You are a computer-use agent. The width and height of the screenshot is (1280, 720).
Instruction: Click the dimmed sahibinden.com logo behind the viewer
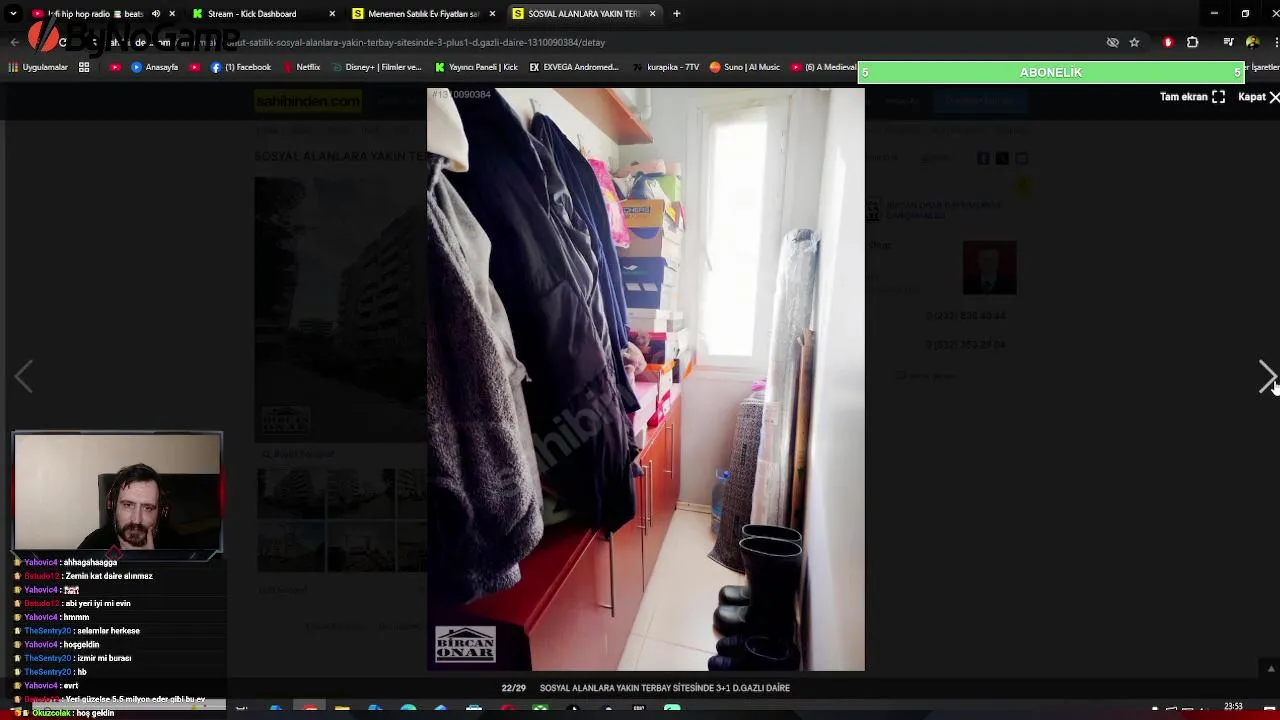(x=307, y=101)
